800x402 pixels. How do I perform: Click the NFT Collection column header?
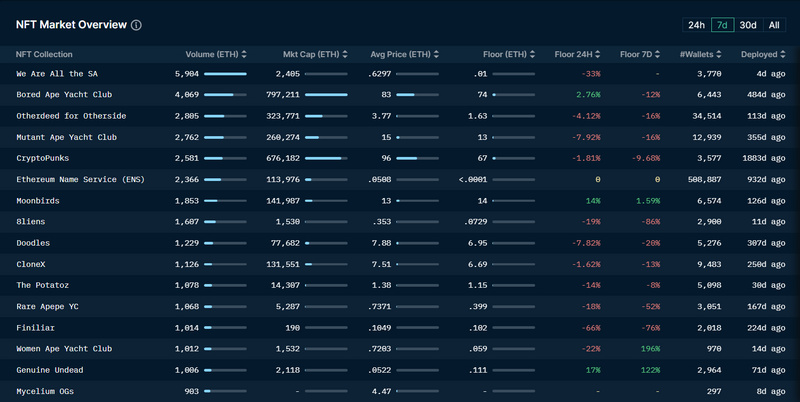(44, 54)
